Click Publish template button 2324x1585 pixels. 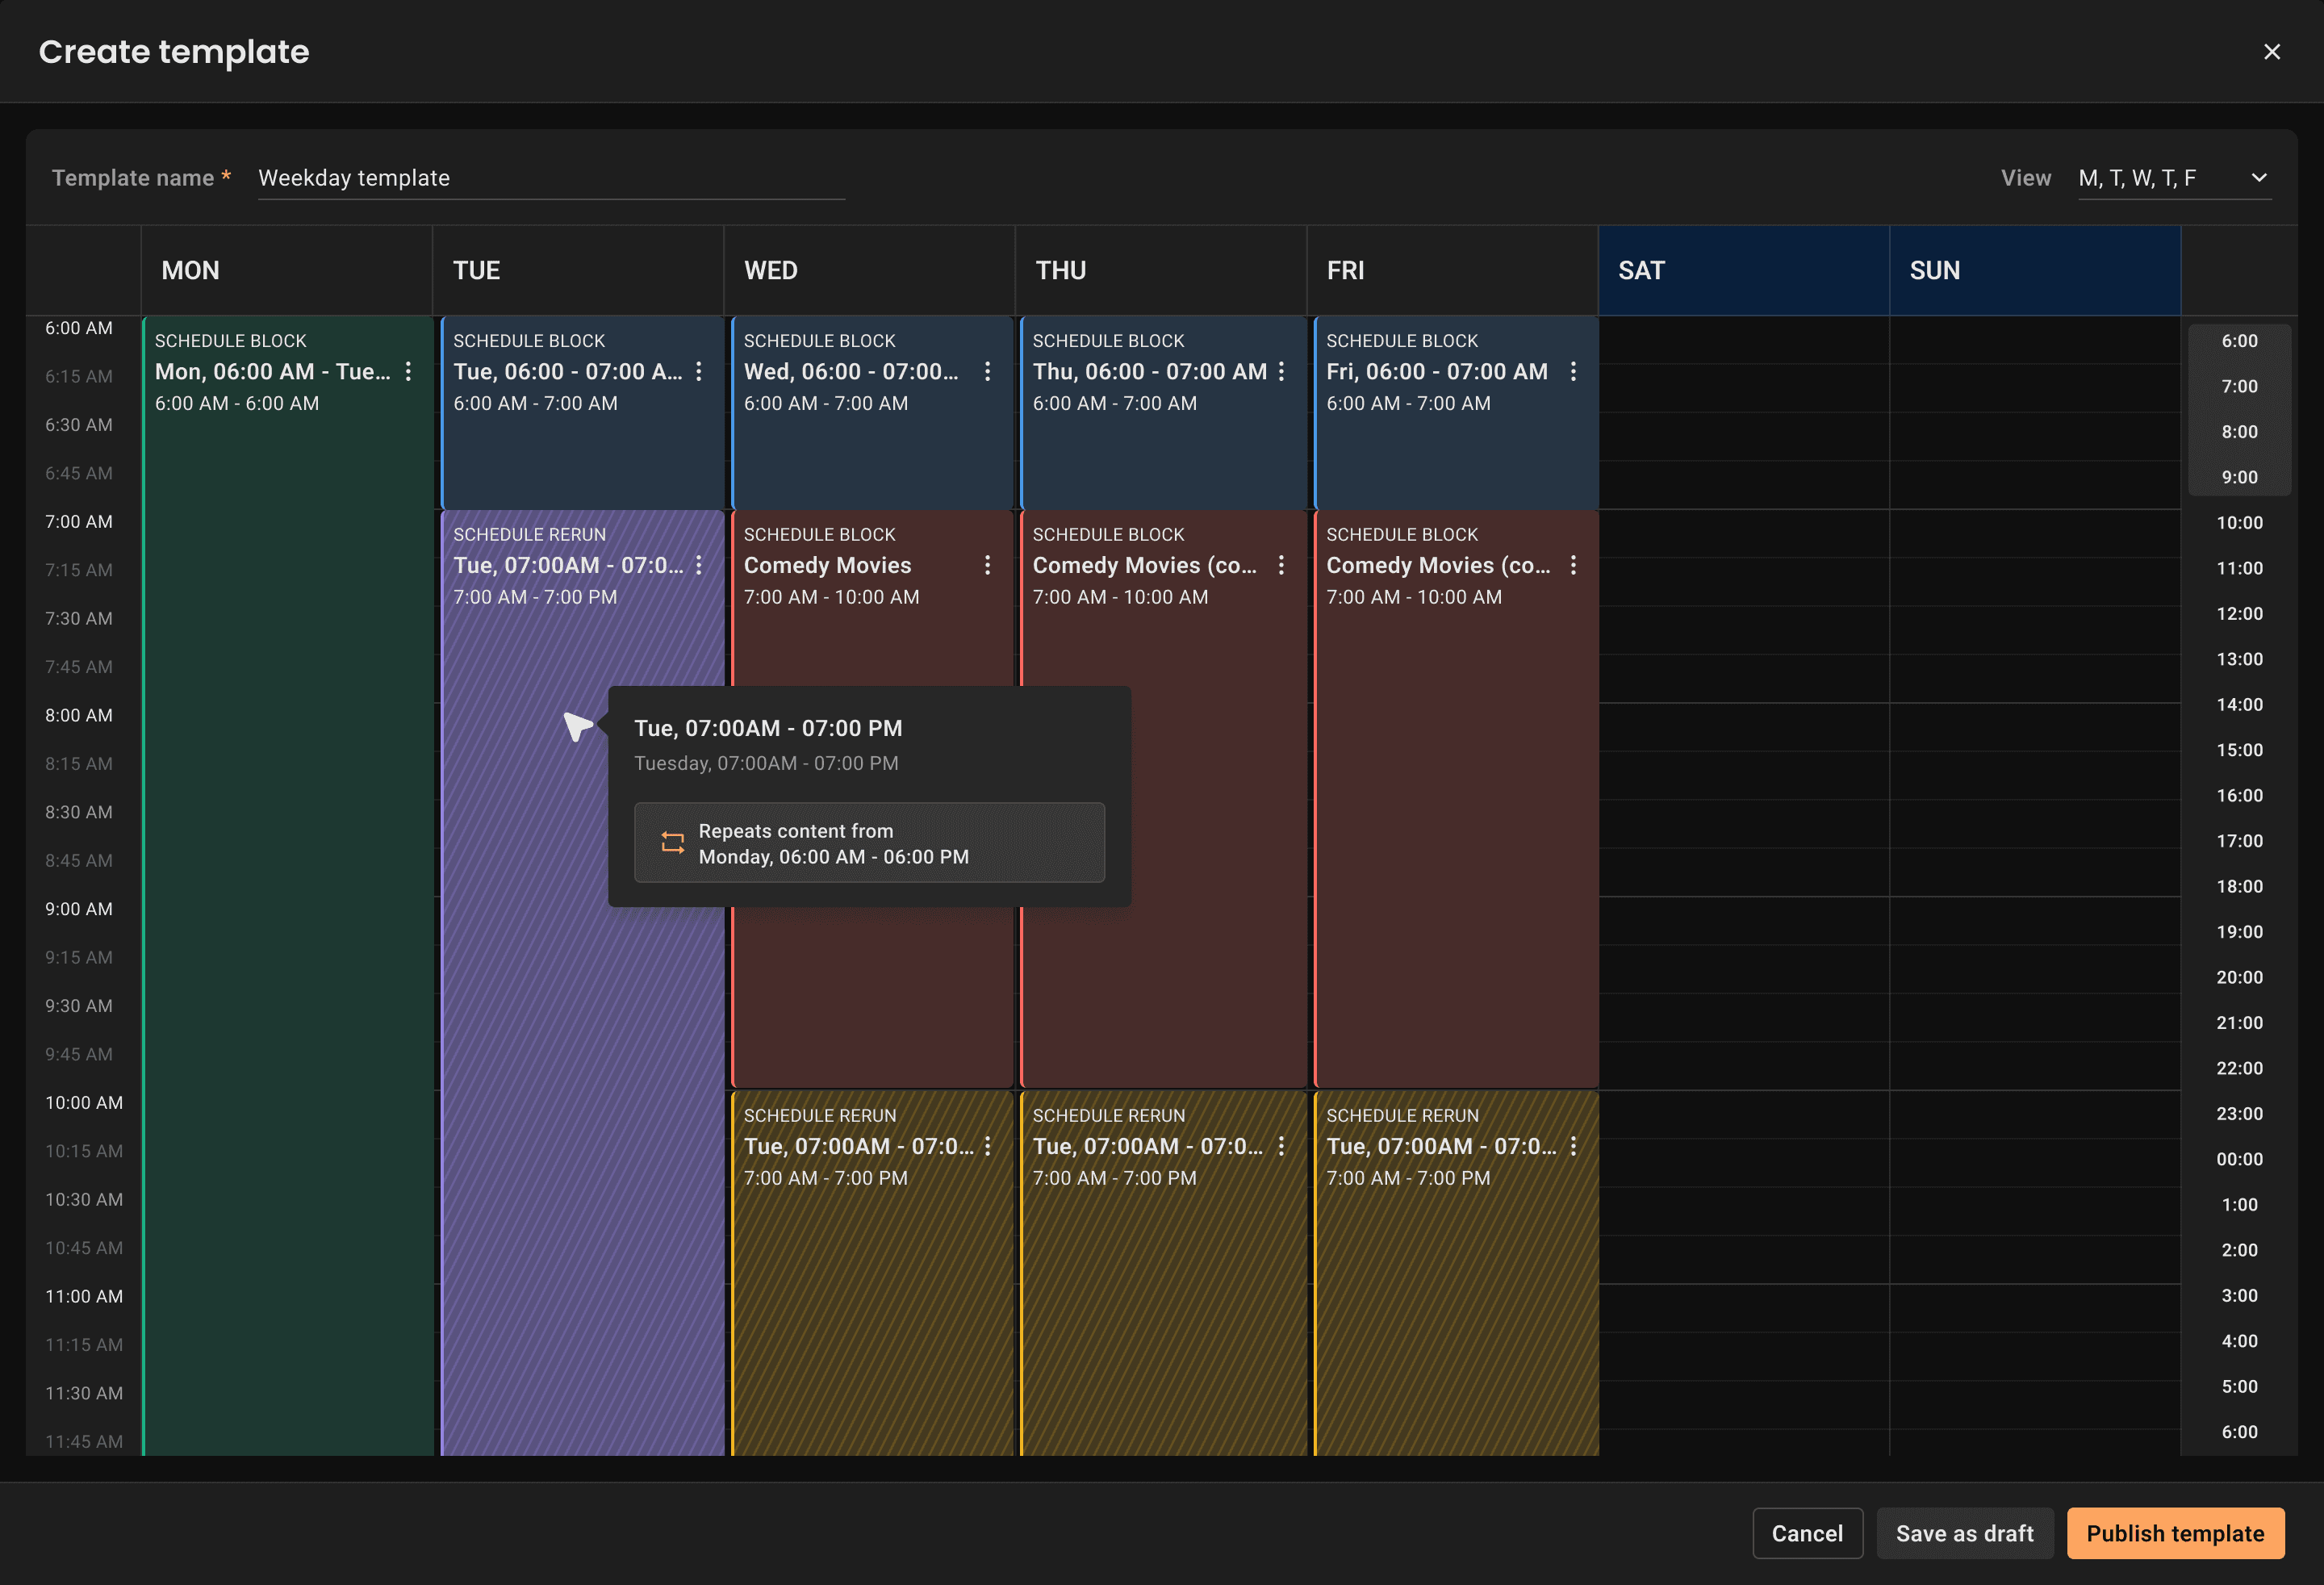tap(2174, 1533)
